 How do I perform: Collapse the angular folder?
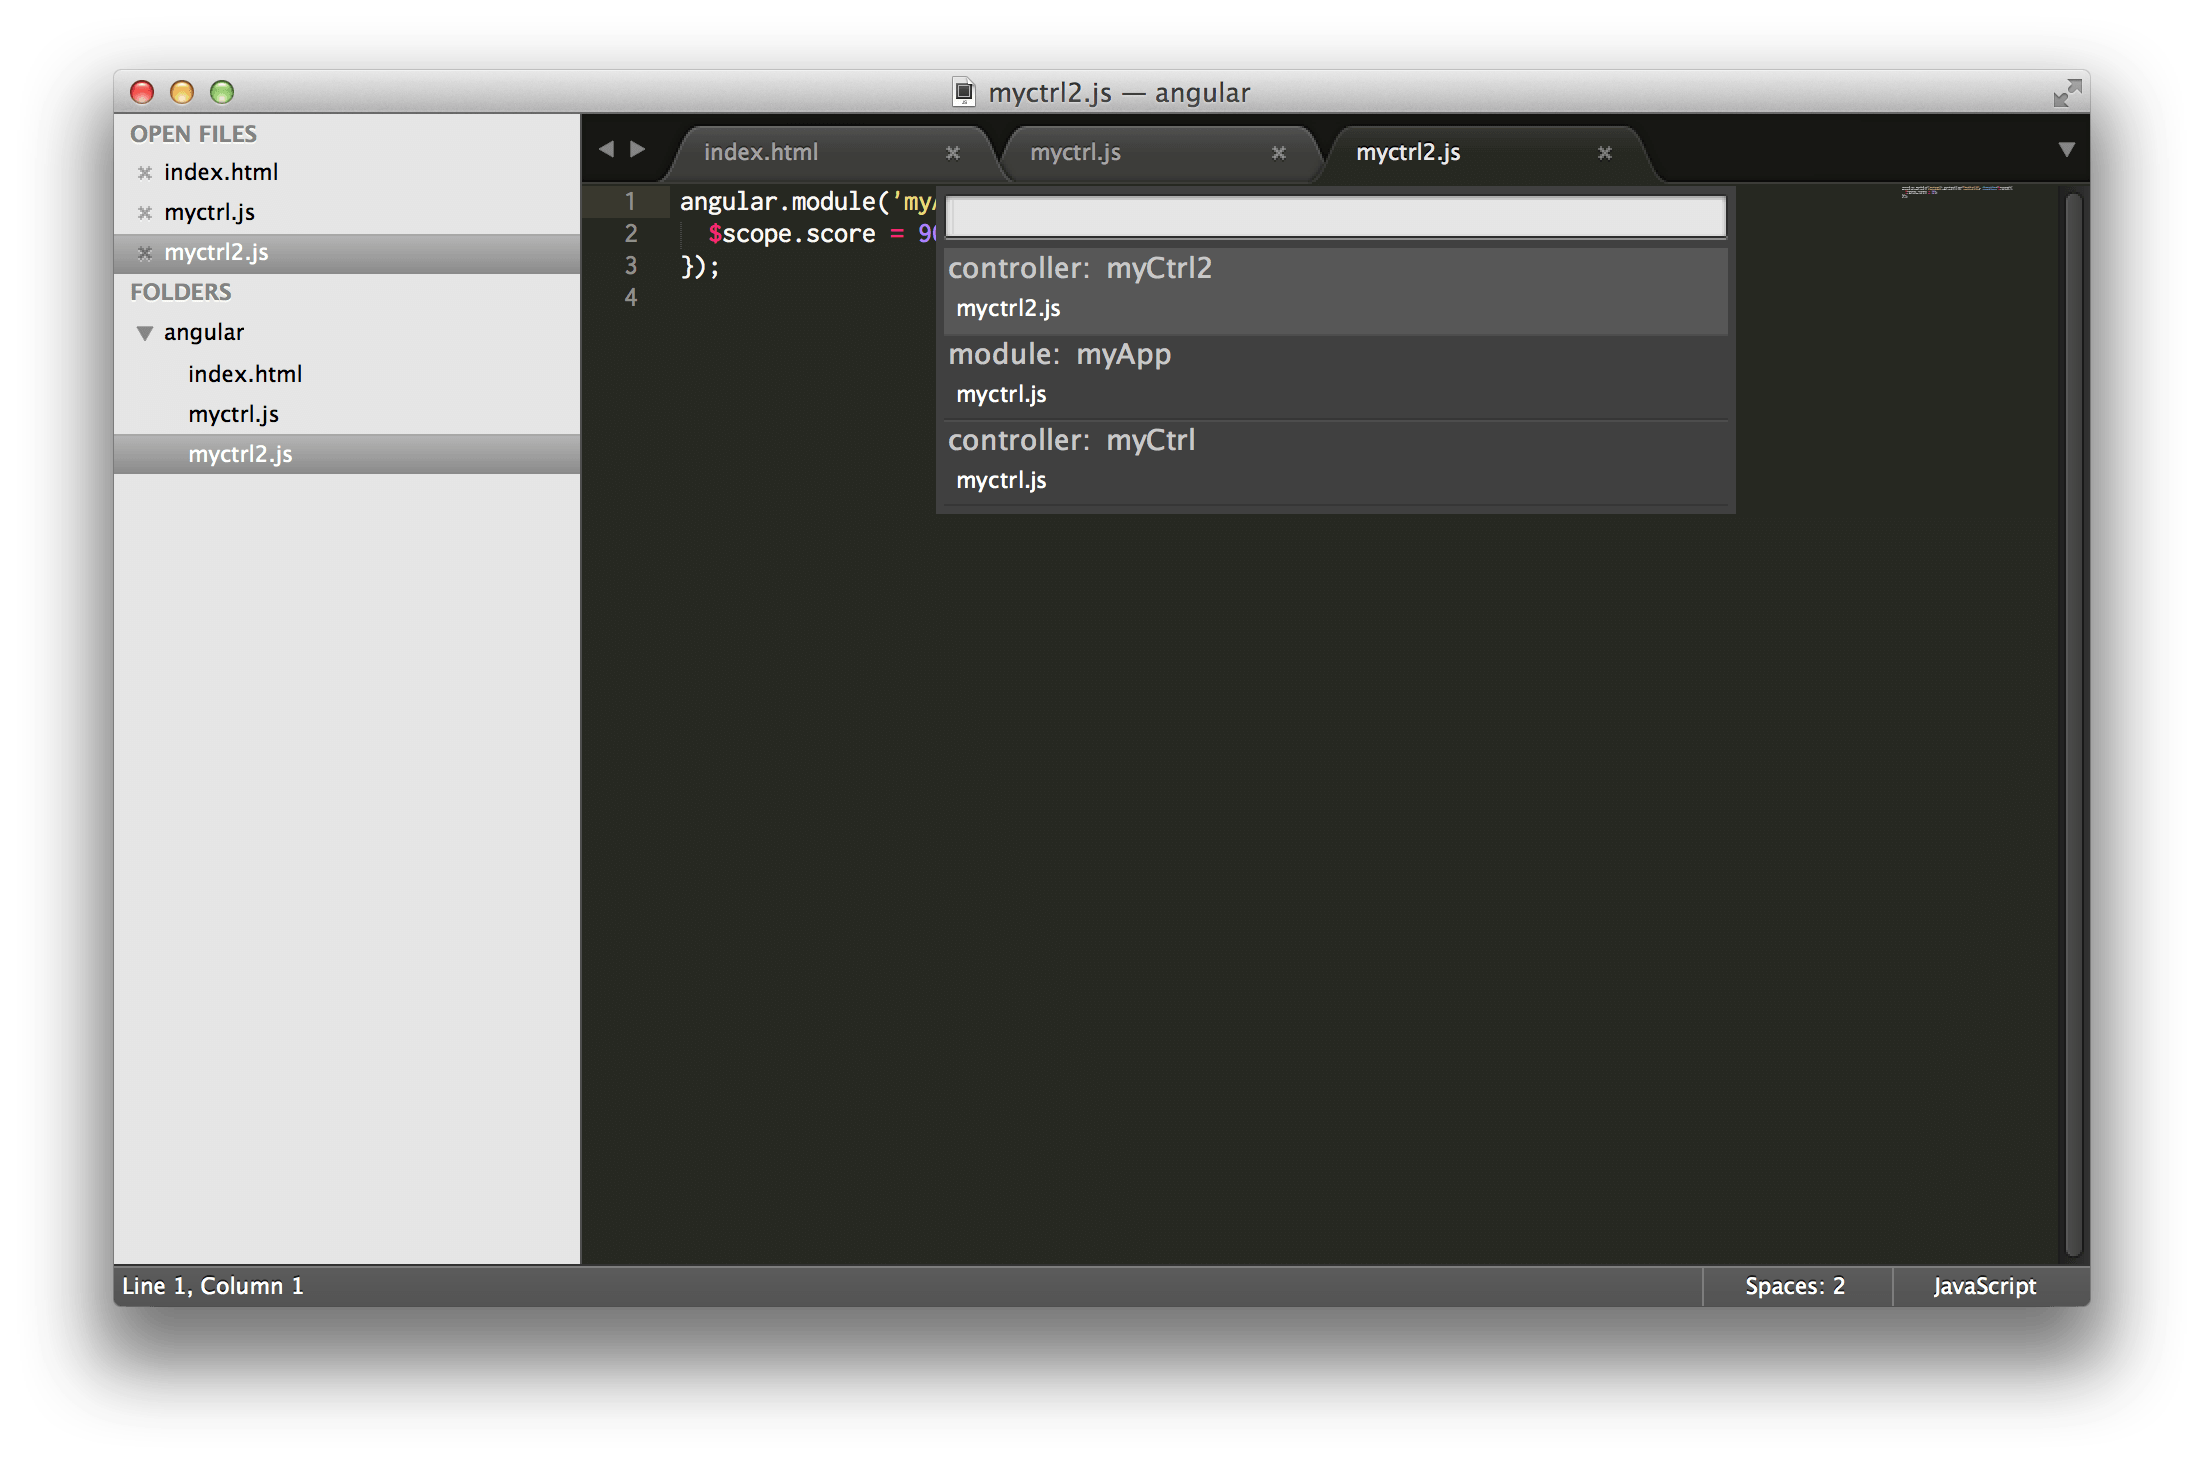tap(145, 333)
